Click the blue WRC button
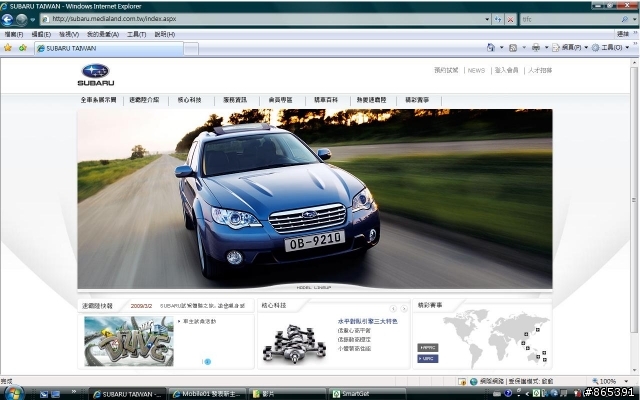The height and width of the screenshot is (400, 640). click(x=428, y=358)
